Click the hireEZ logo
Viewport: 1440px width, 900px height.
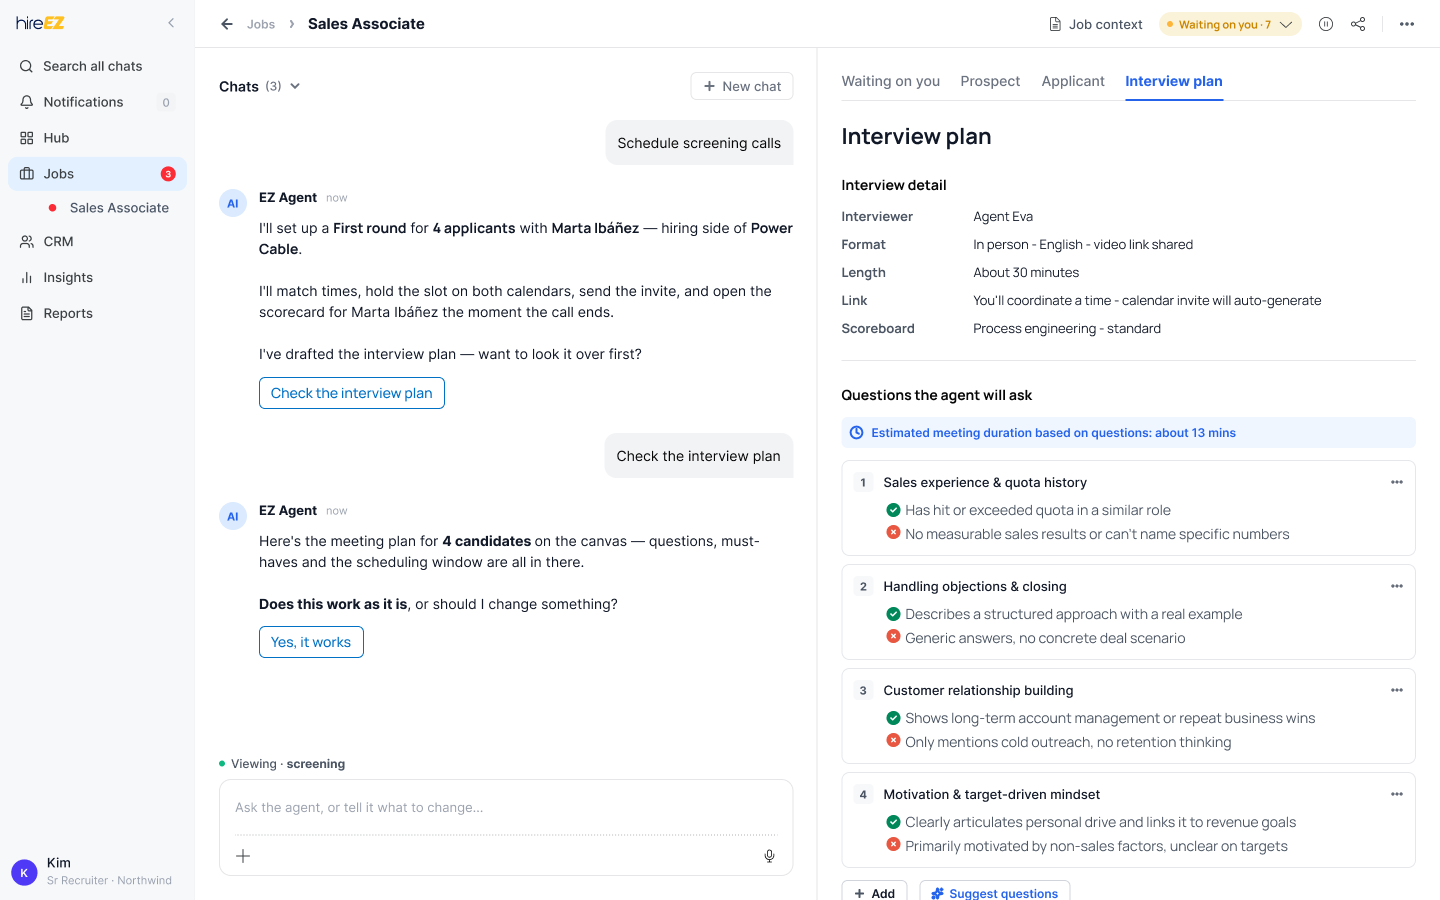pyautogui.click(x=40, y=23)
